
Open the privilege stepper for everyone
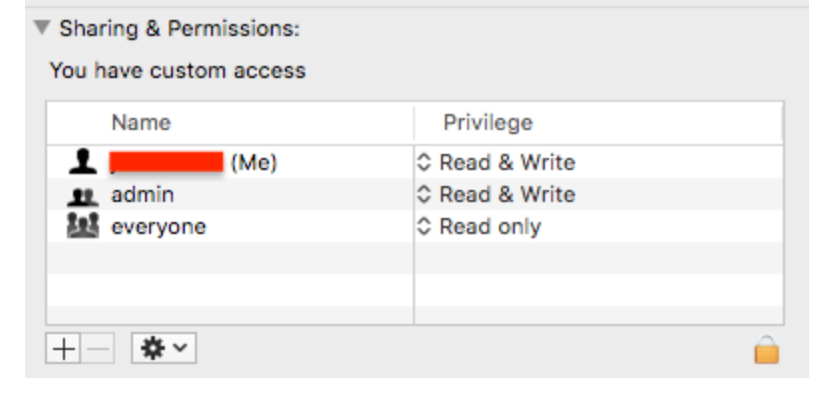424,226
